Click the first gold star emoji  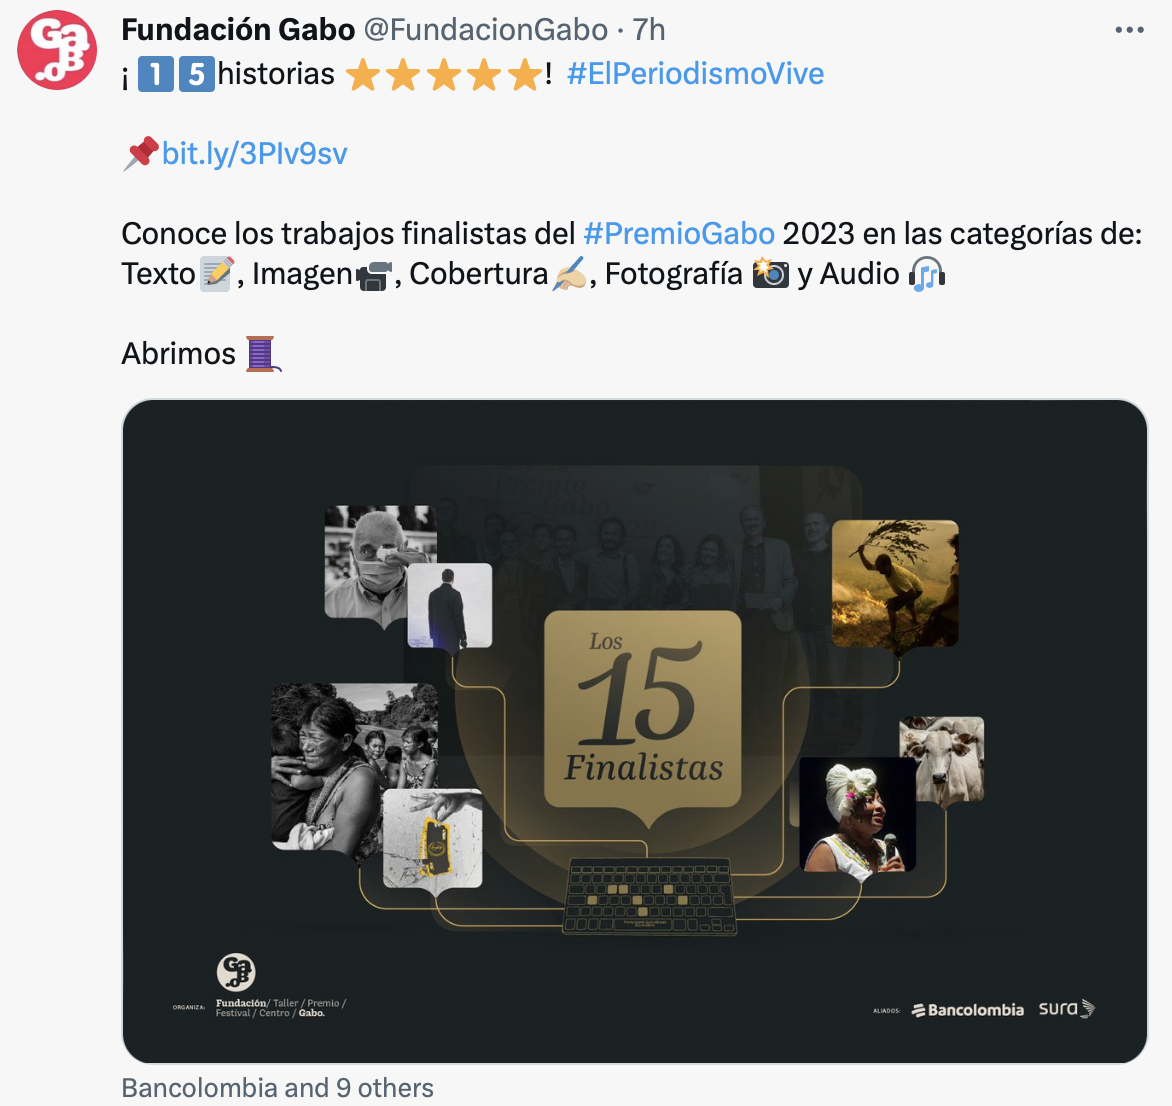(363, 75)
